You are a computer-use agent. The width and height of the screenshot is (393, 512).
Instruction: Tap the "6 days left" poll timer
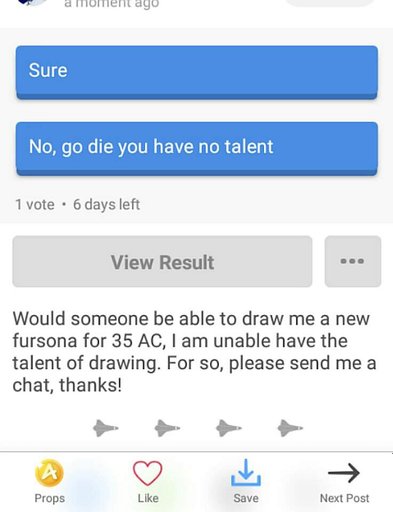point(106,205)
